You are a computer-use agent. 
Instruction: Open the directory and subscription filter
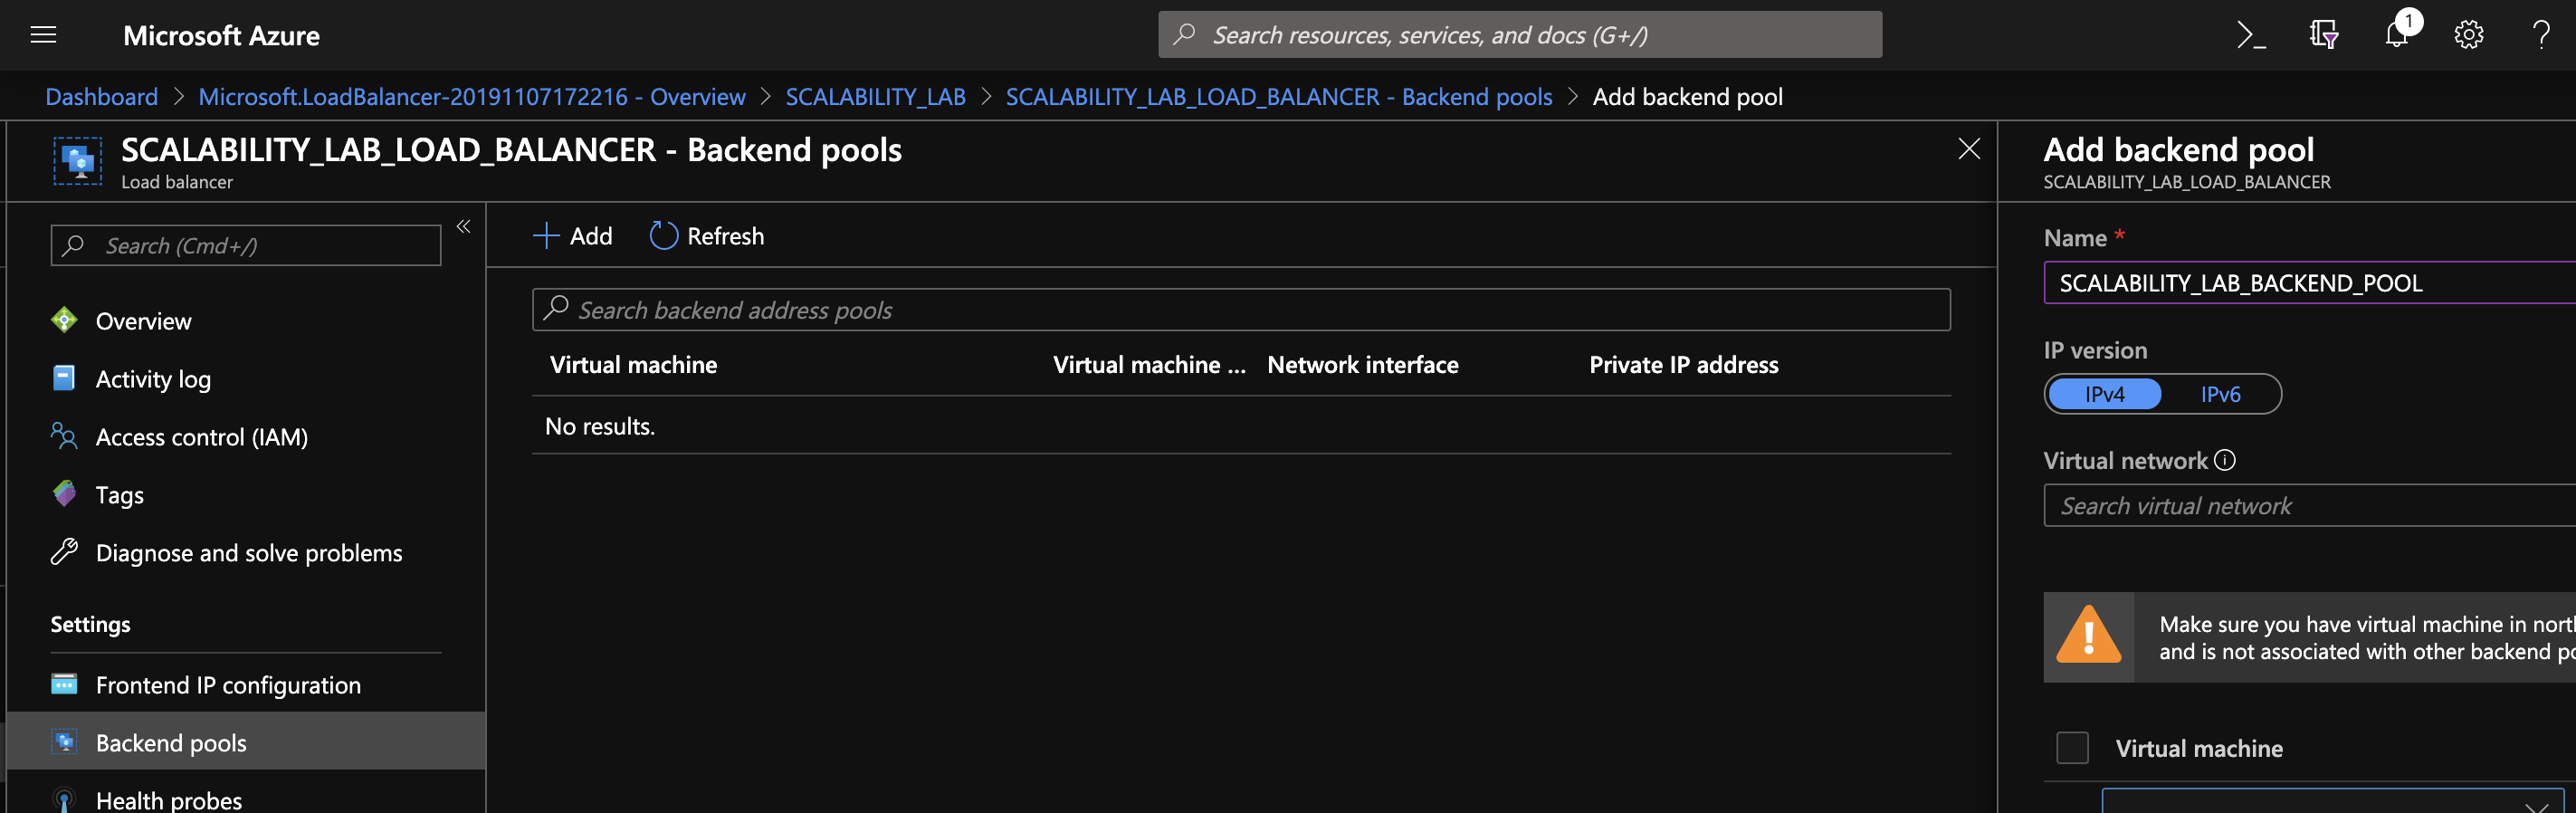(x=2323, y=35)
